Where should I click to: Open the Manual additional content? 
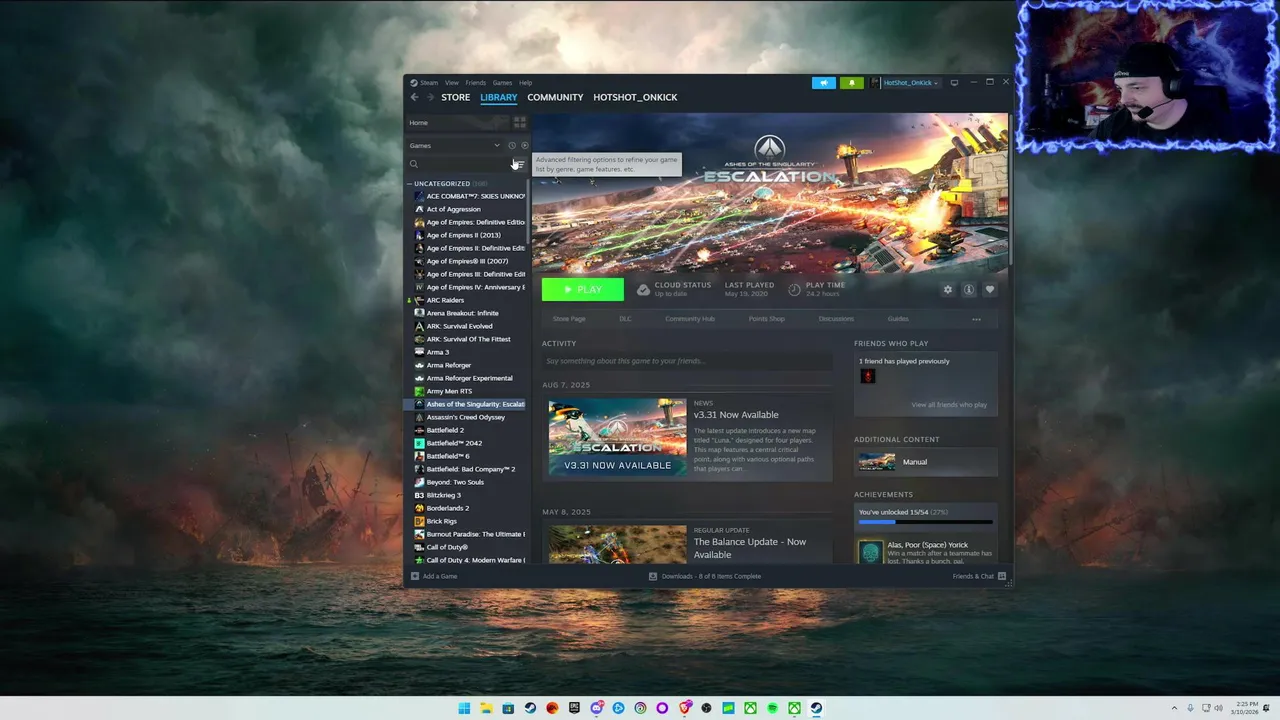coord(927,462)
